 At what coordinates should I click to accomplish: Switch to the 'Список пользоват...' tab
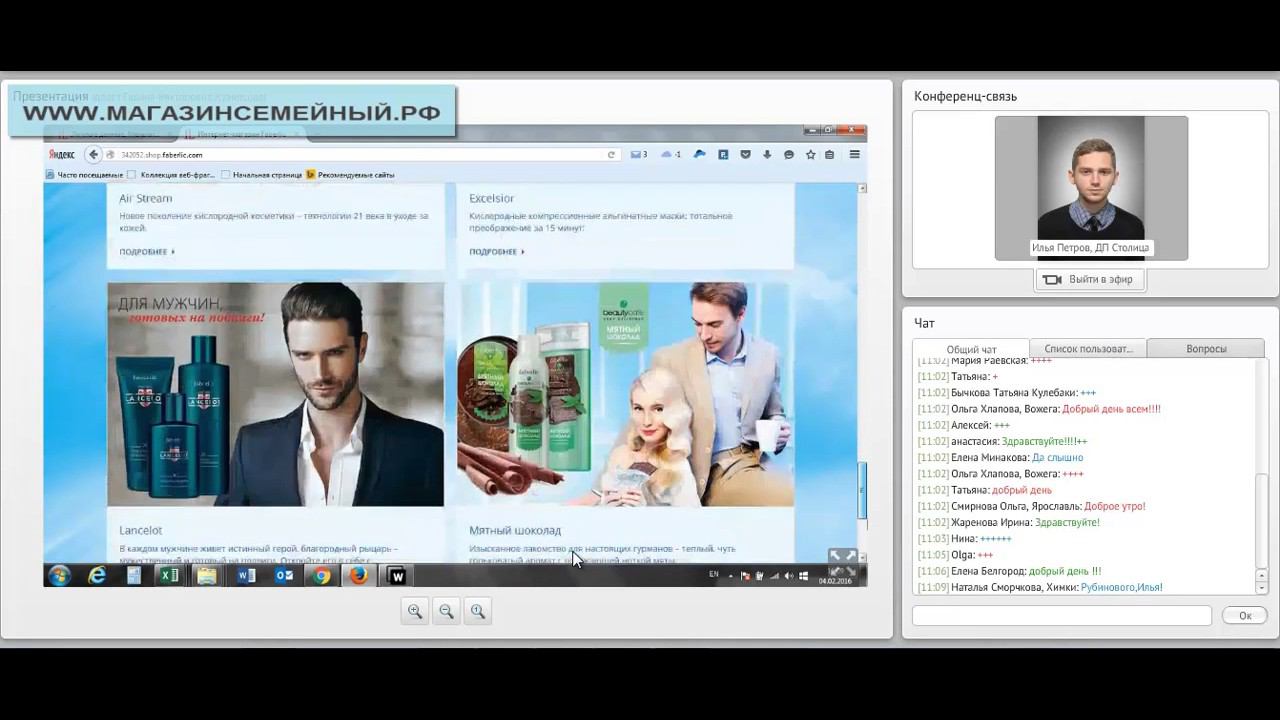(1088, 349)
